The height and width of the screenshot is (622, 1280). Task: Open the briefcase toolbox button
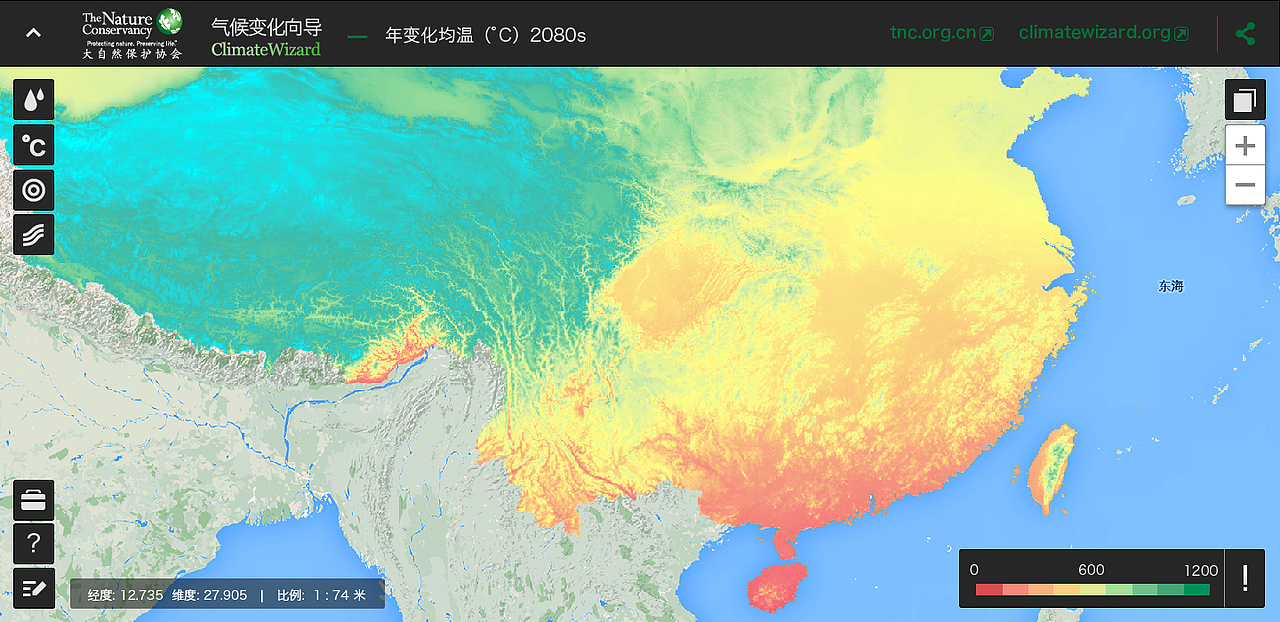click(x=34, y=500)
